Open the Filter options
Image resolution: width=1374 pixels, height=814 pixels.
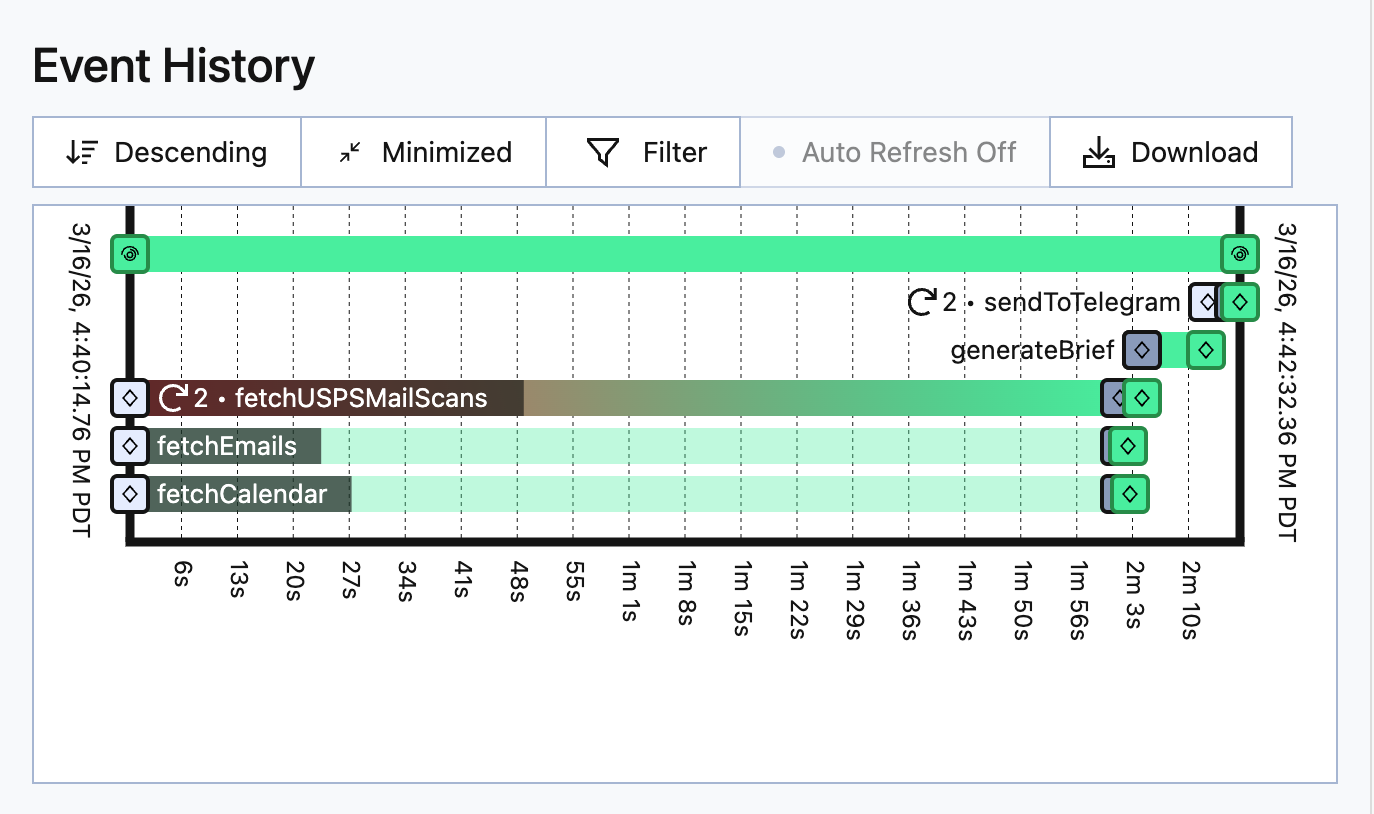point(643,152)
